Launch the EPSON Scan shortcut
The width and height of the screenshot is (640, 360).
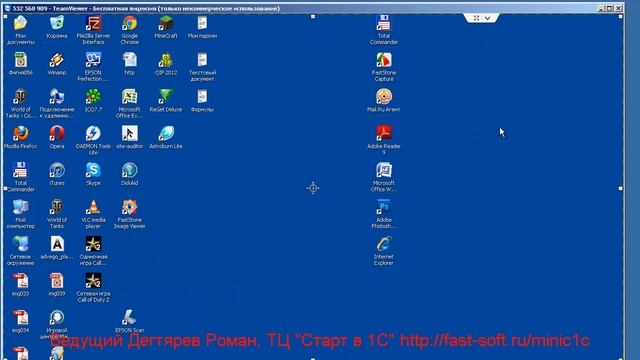(130, 318)
